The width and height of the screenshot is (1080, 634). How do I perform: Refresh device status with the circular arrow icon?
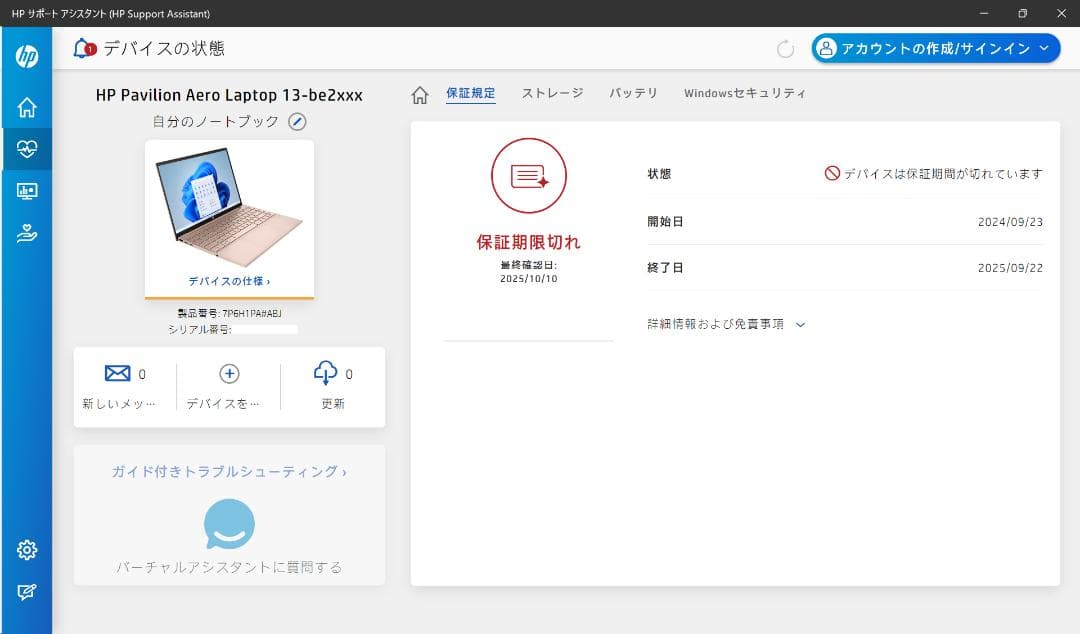pos(787,47)
